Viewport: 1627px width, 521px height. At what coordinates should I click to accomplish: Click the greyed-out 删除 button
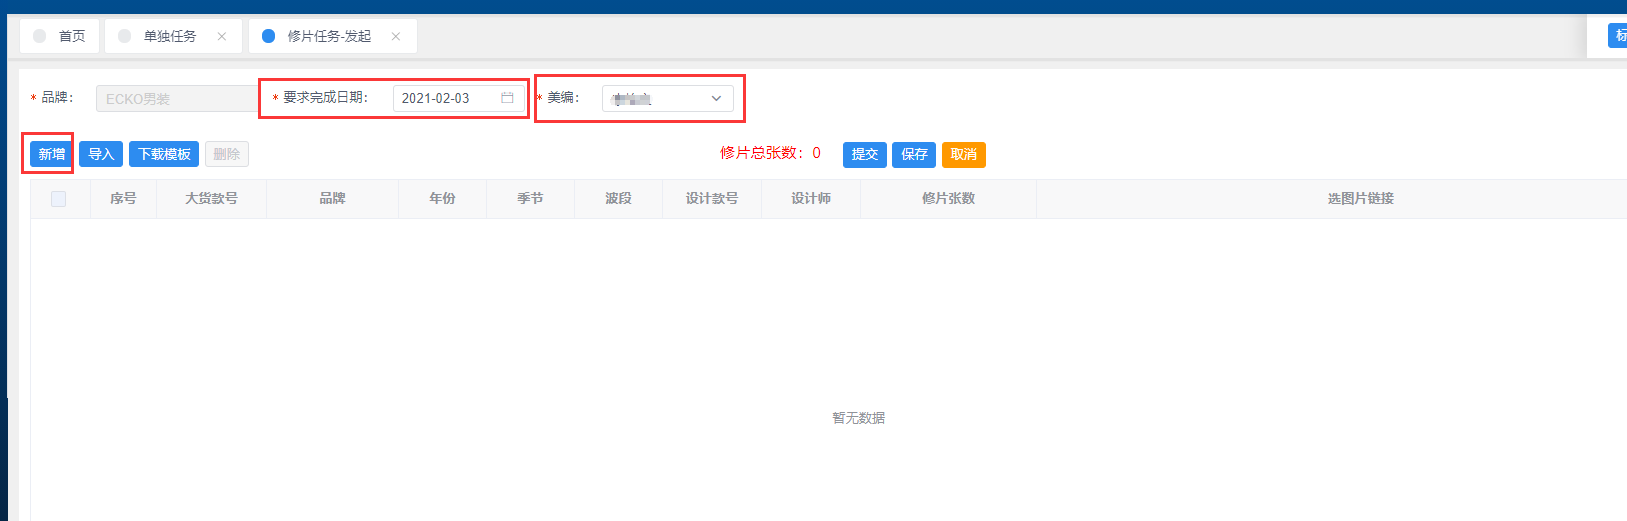227,154
